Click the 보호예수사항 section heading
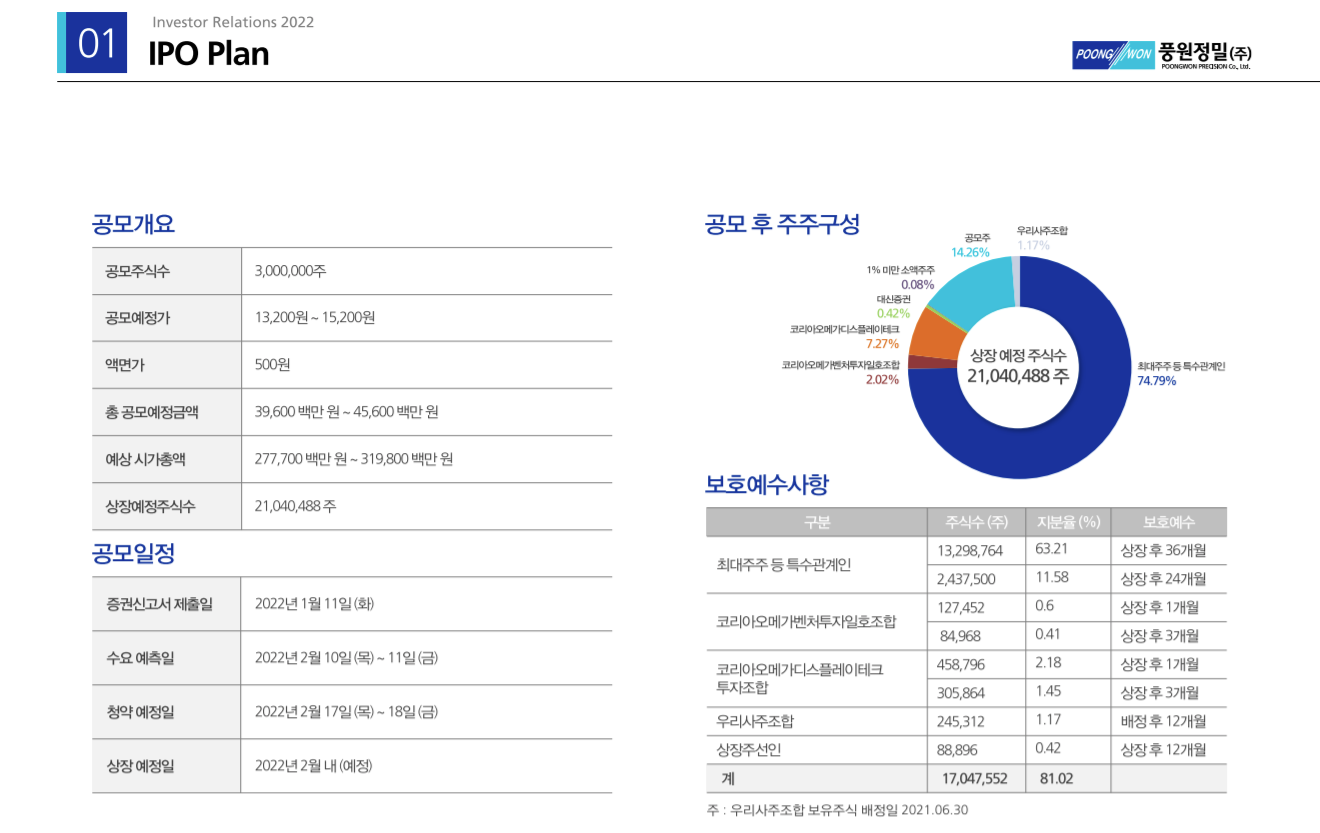 click(767, 485)
